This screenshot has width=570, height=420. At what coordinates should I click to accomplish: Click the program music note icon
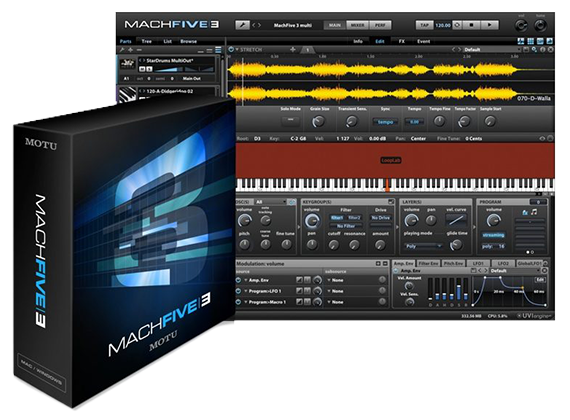pyautogui.click(x=534, y=212)
